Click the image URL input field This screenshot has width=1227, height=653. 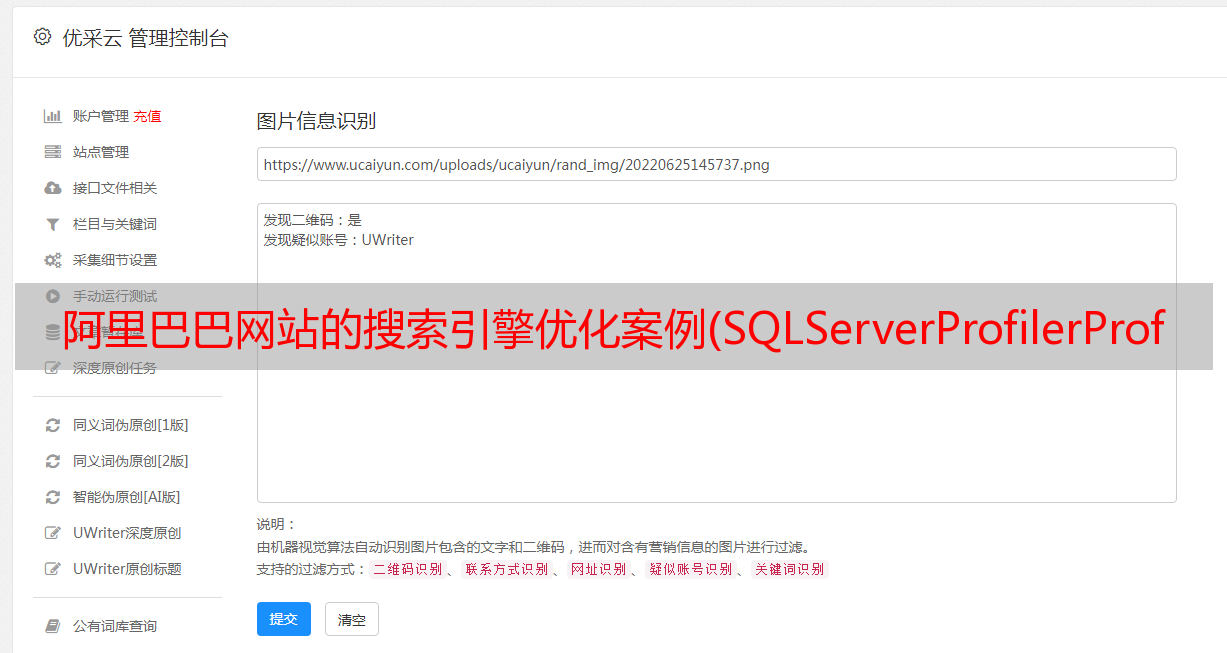(x=716, y=164)
